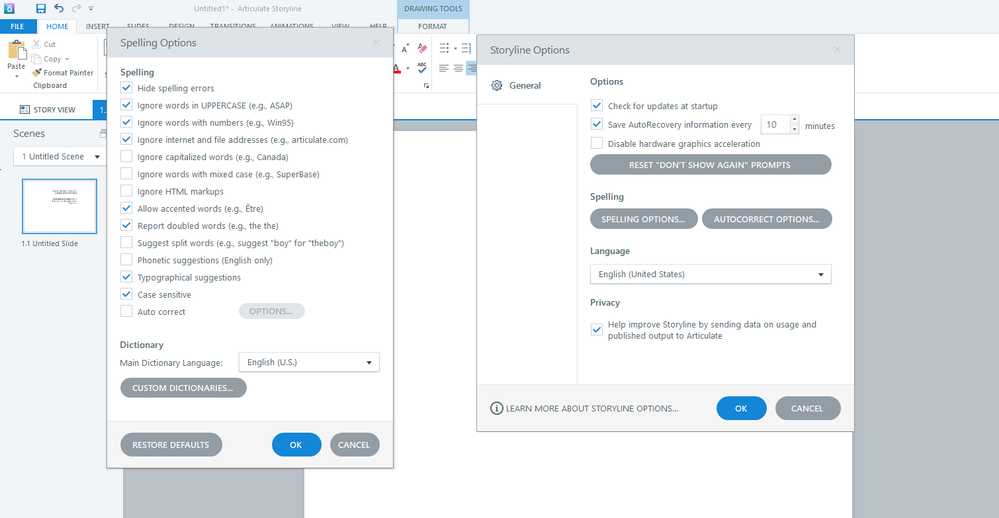The width and height of the screenshot is (999, 518).
Task: Open Custom Dictionaries button
Action: click(x=183, y=387)
